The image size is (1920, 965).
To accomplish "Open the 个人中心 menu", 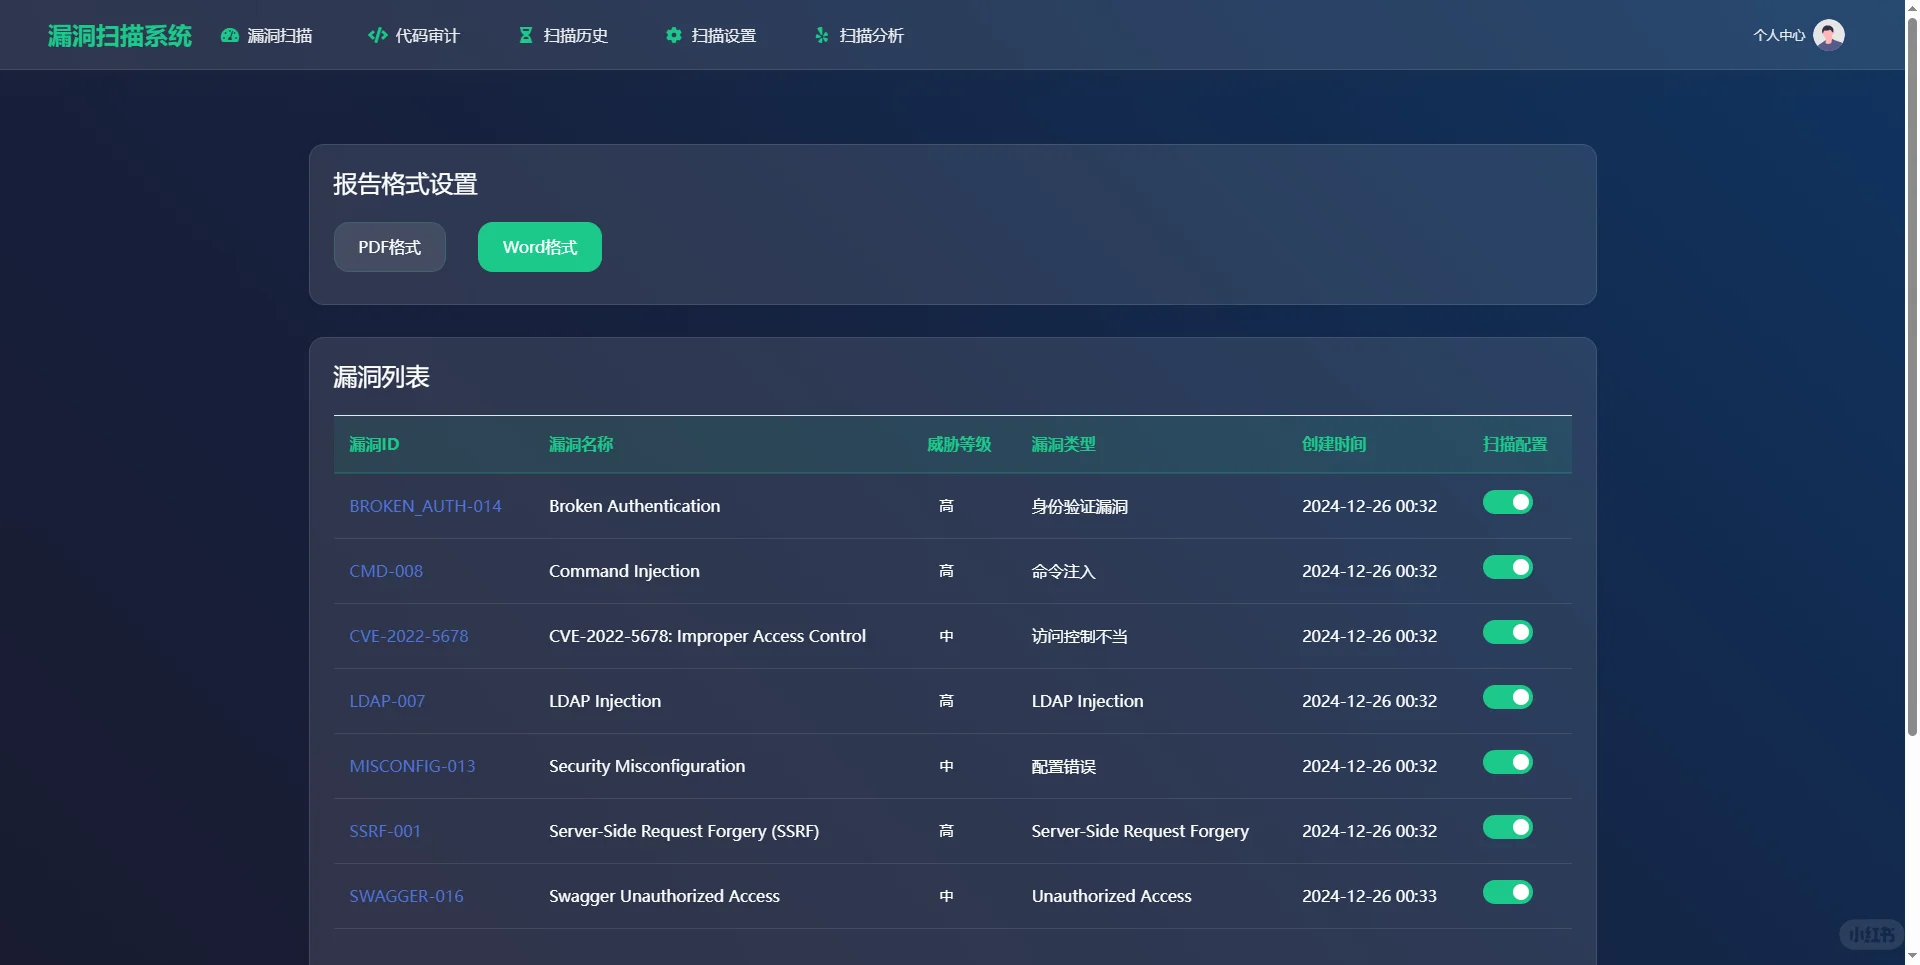I will (1779, 35).
